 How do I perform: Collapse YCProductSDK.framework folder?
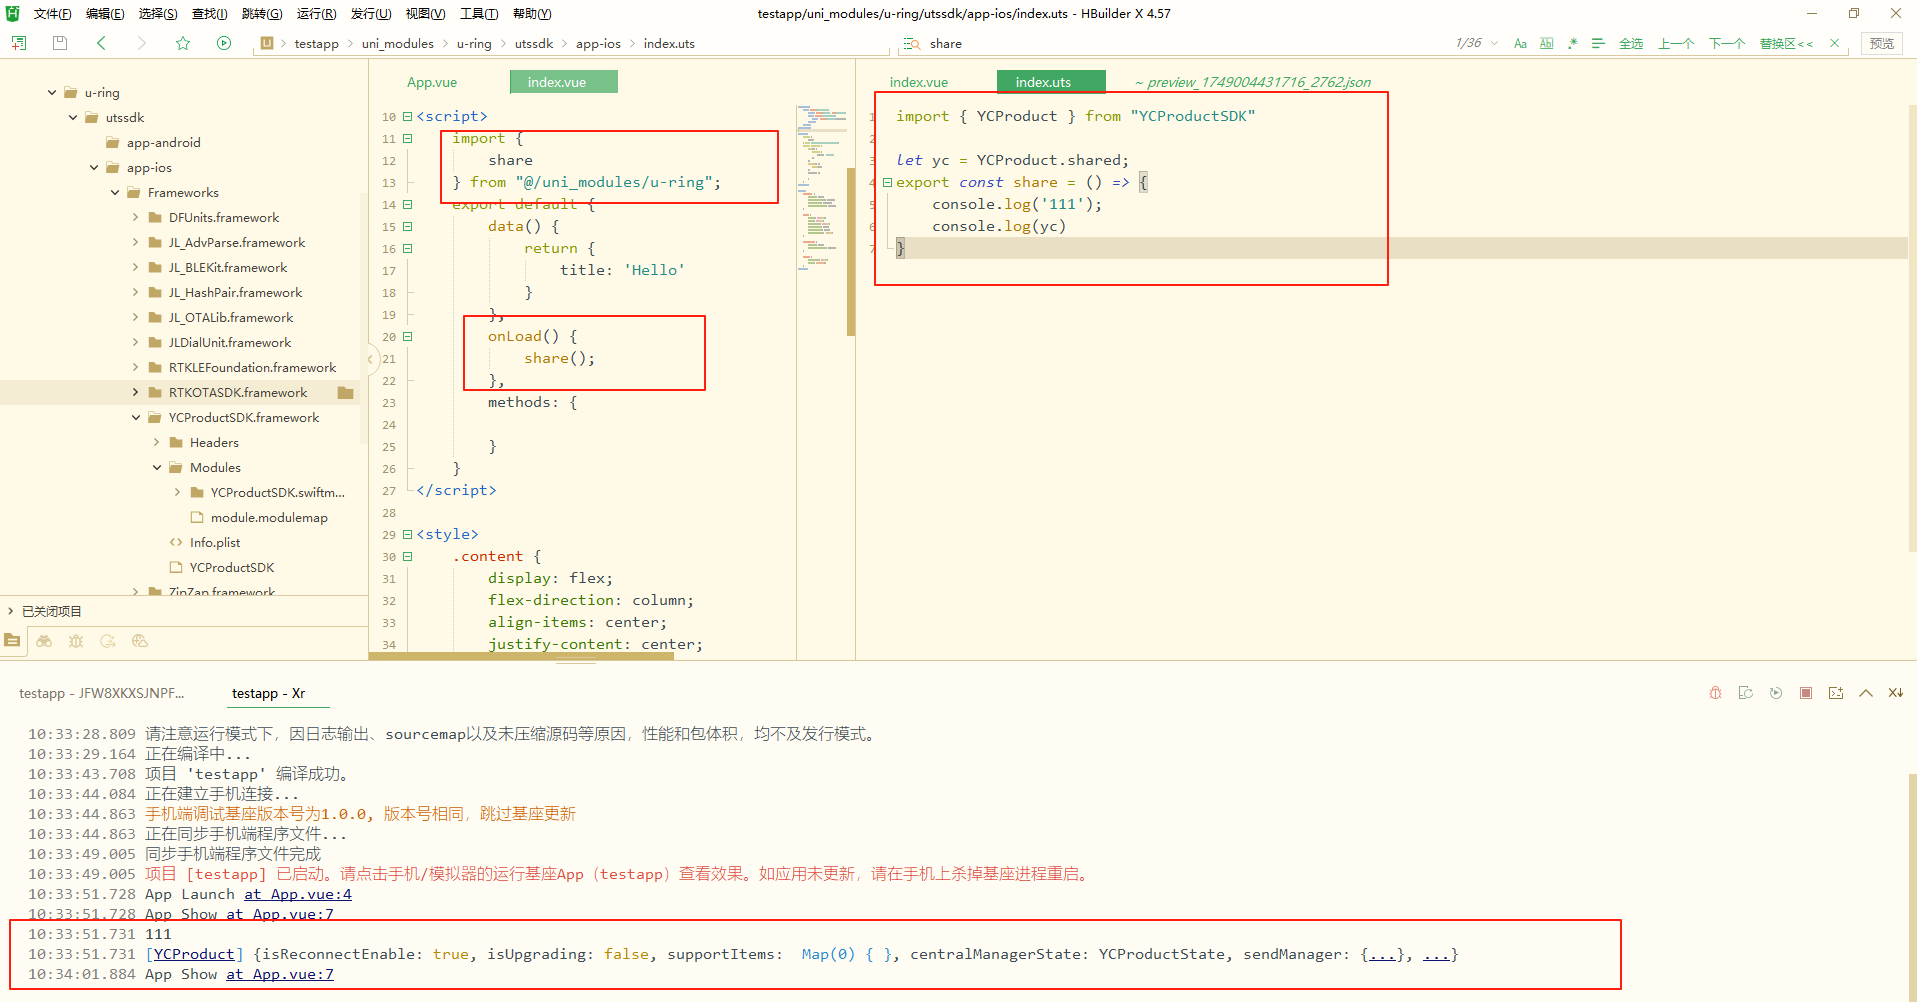point(136,417)
